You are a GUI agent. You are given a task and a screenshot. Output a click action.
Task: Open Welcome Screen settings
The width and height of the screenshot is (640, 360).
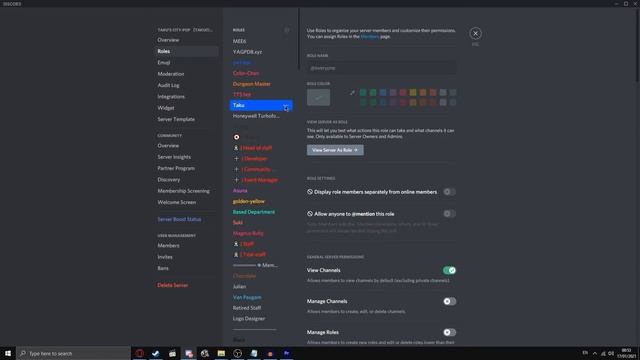177,202
